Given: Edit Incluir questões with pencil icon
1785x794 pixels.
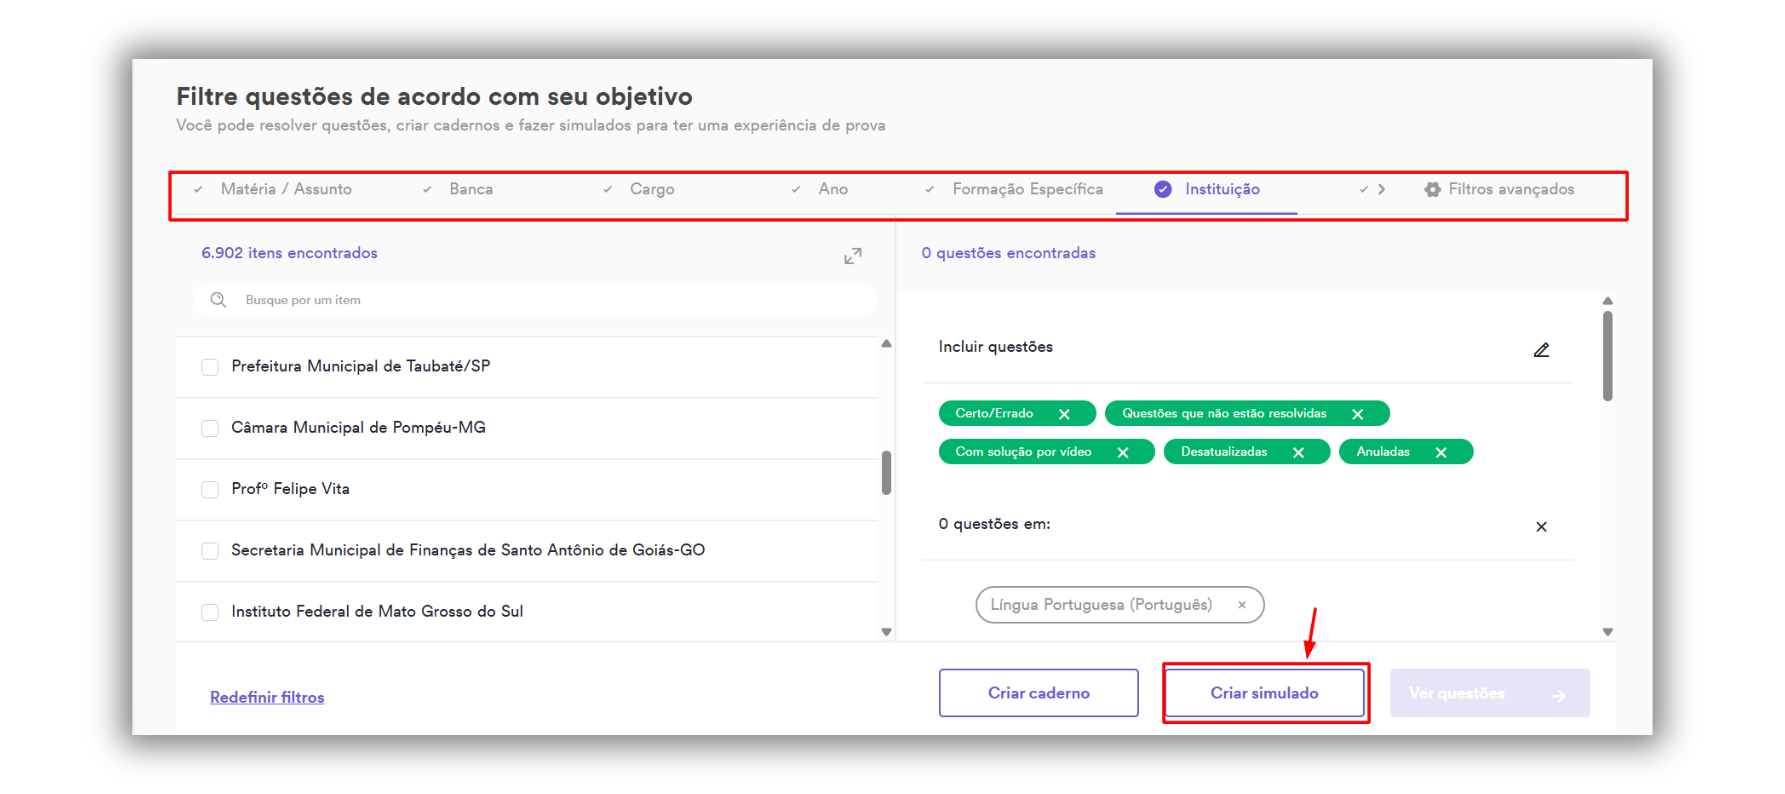Looking at the screenshot, I should click(x=1541, y=350).
